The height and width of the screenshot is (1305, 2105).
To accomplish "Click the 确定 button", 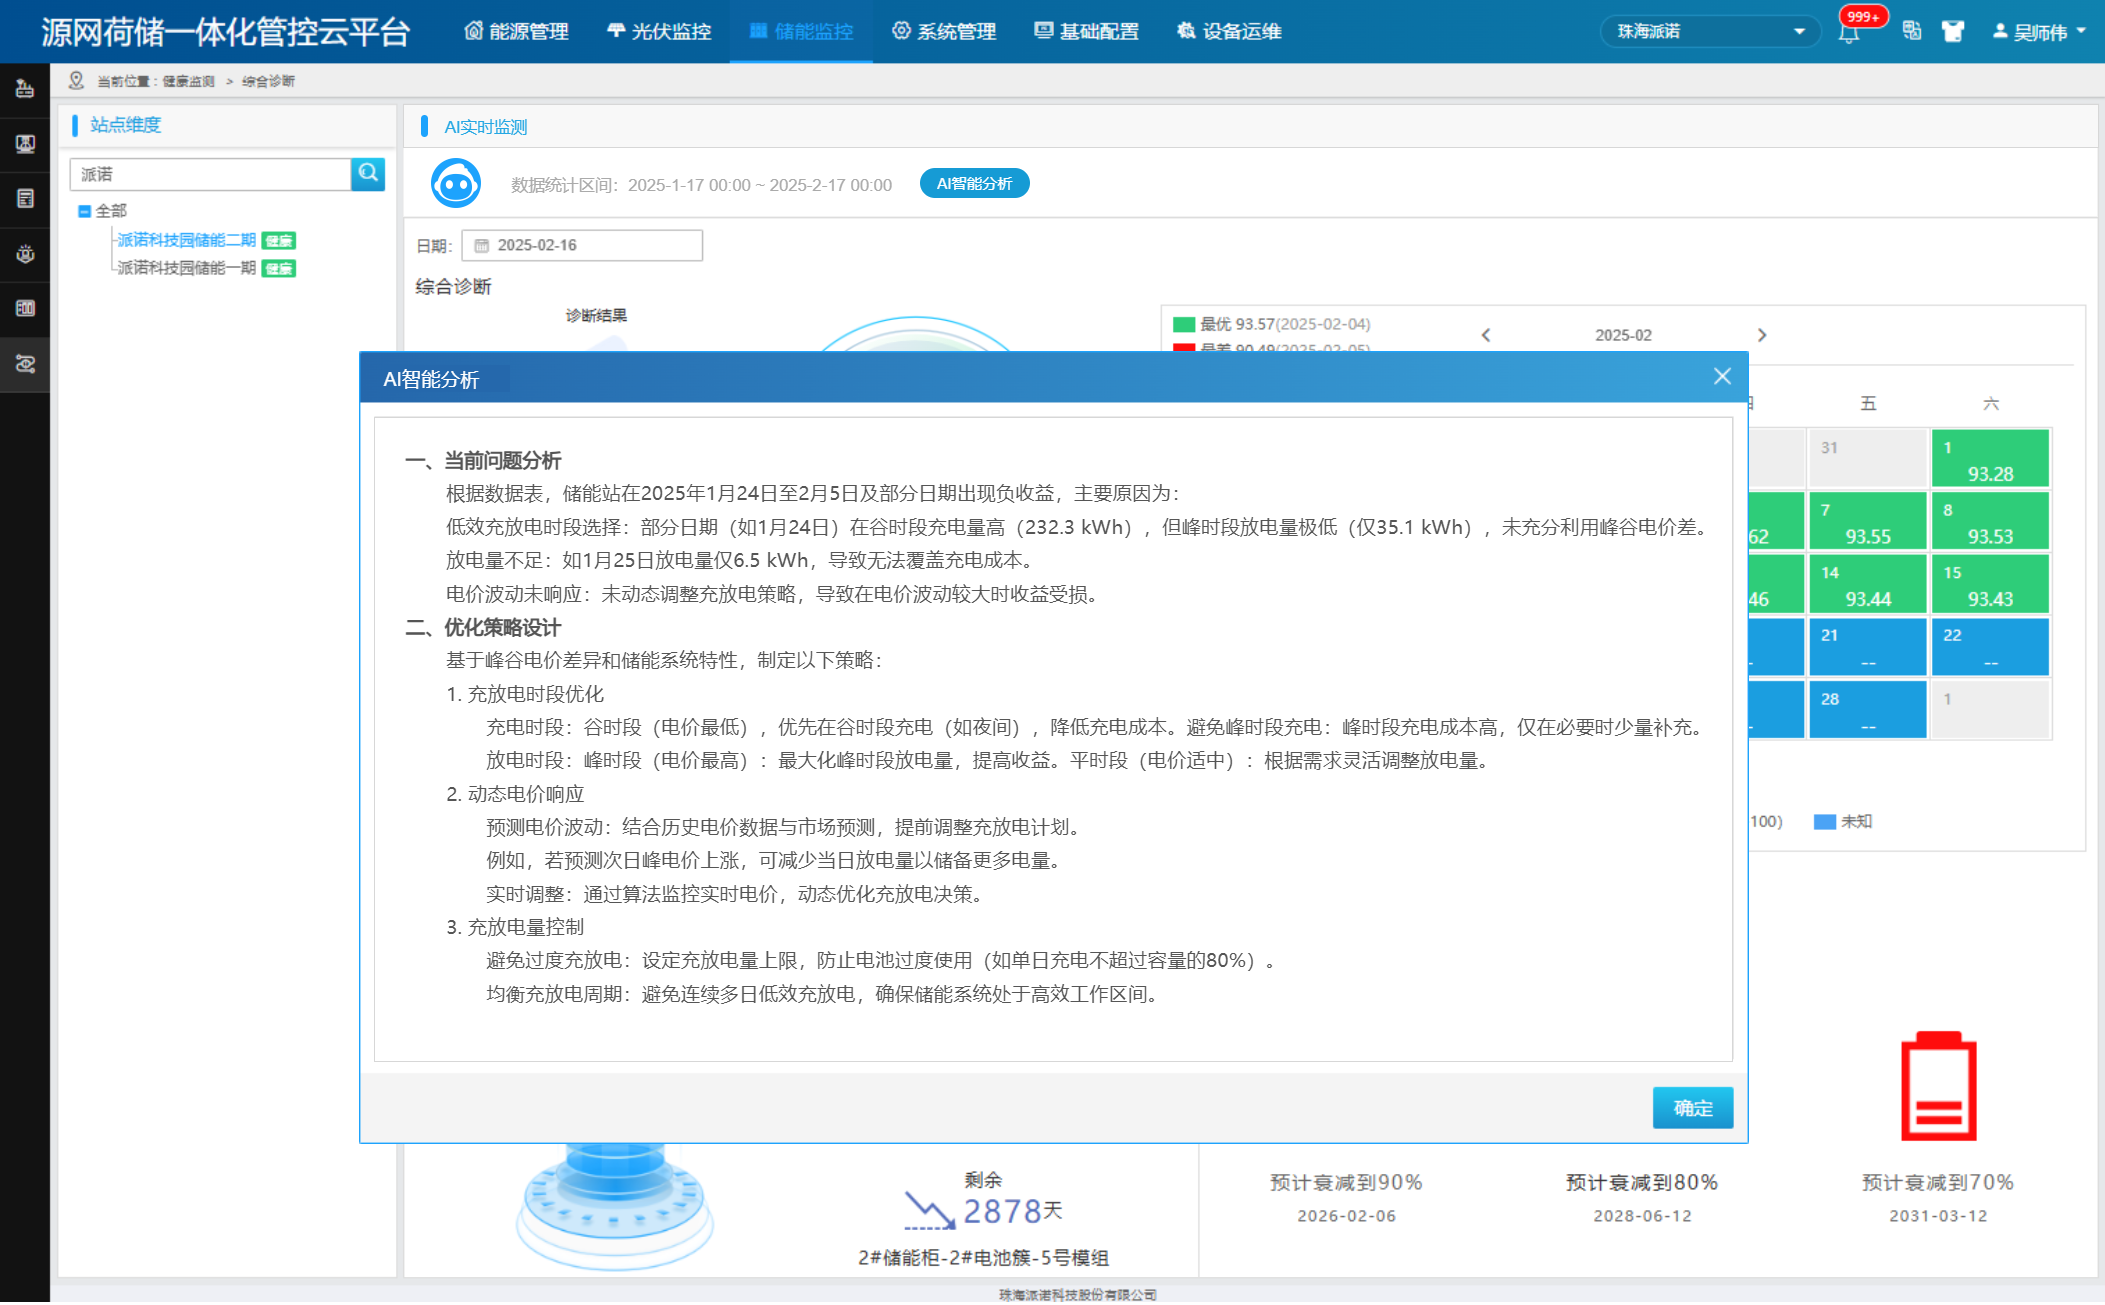I will point(1692,1108).
